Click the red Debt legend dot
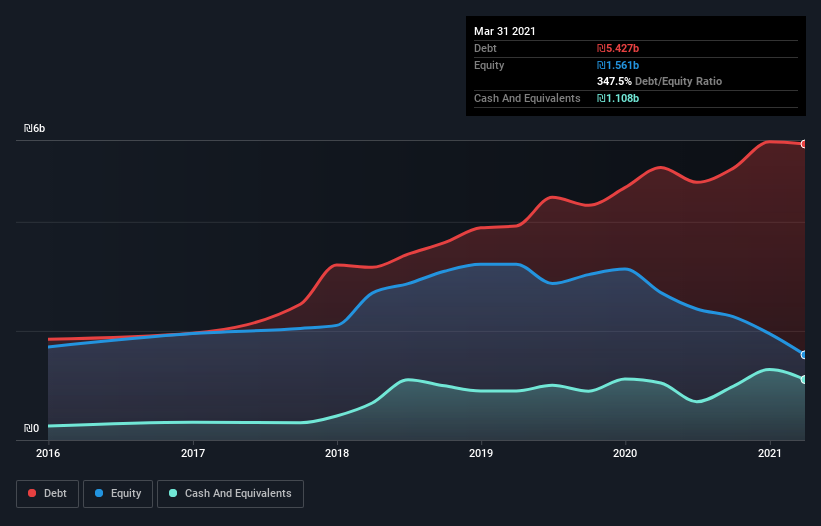 coord(32,493)
